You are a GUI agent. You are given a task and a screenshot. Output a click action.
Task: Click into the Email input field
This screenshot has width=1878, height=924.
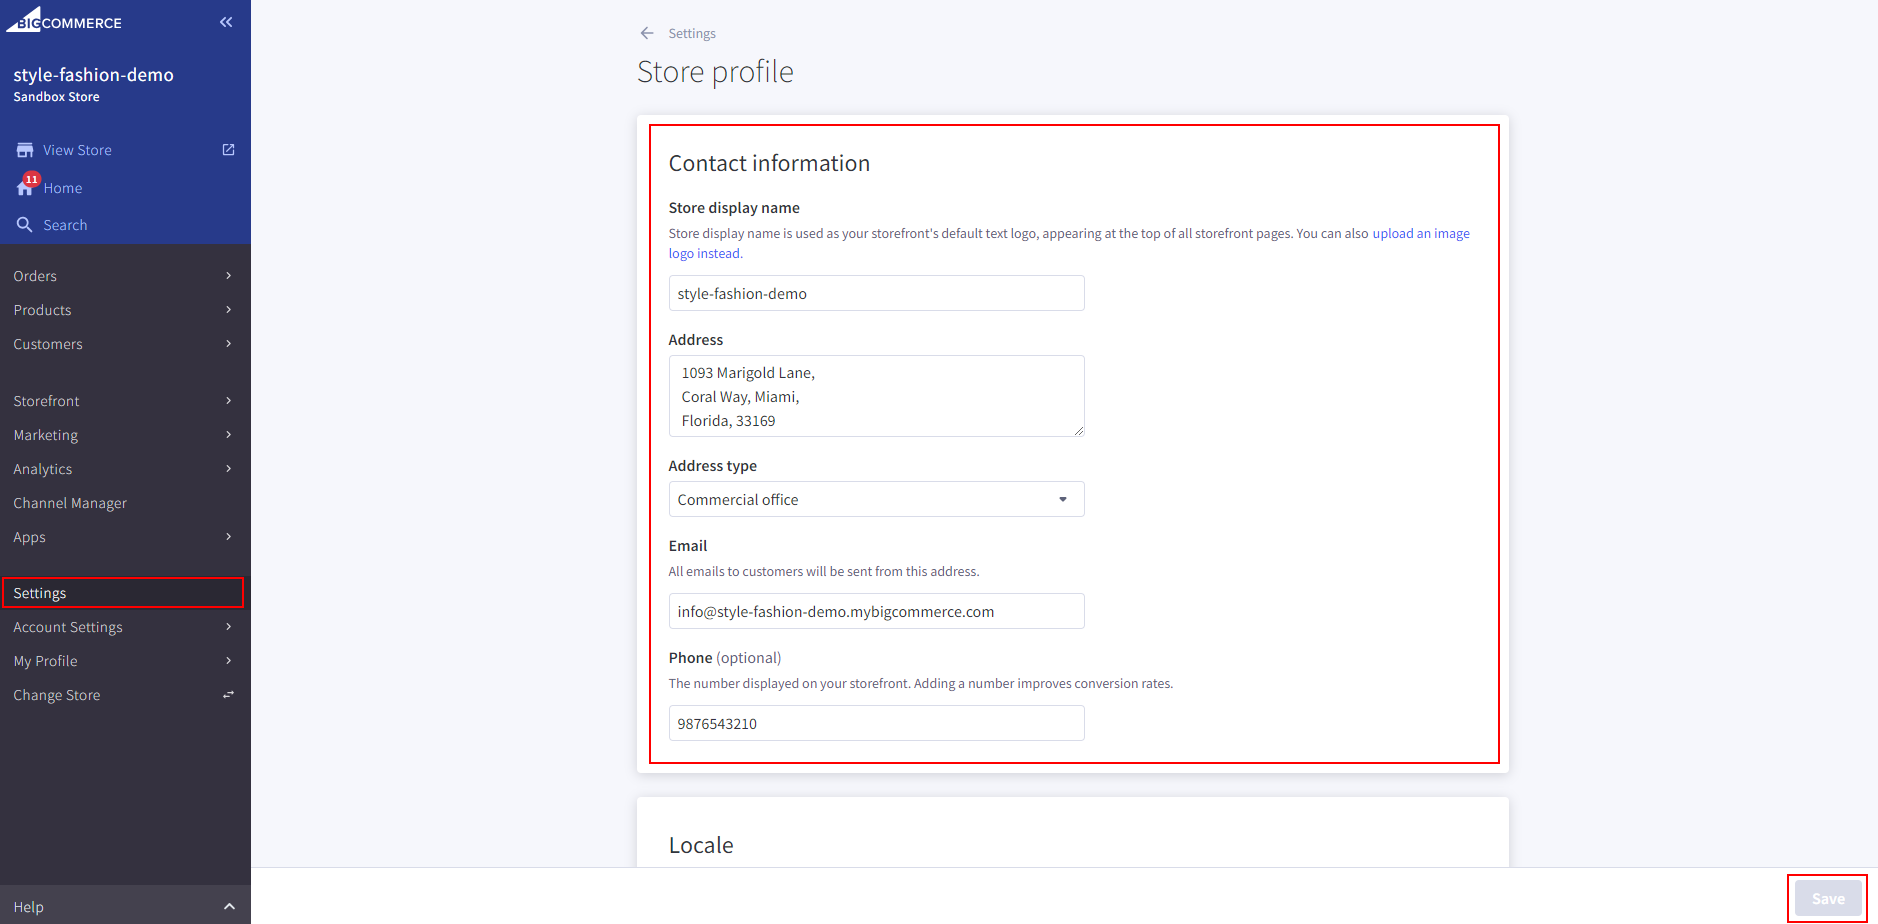pyautogui.click(x=875, y=611)
